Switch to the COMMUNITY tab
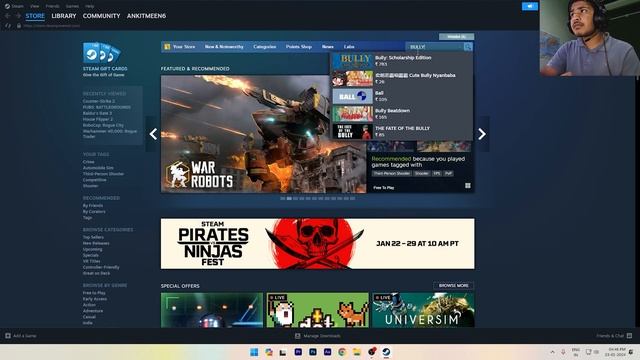 (102, 16)
